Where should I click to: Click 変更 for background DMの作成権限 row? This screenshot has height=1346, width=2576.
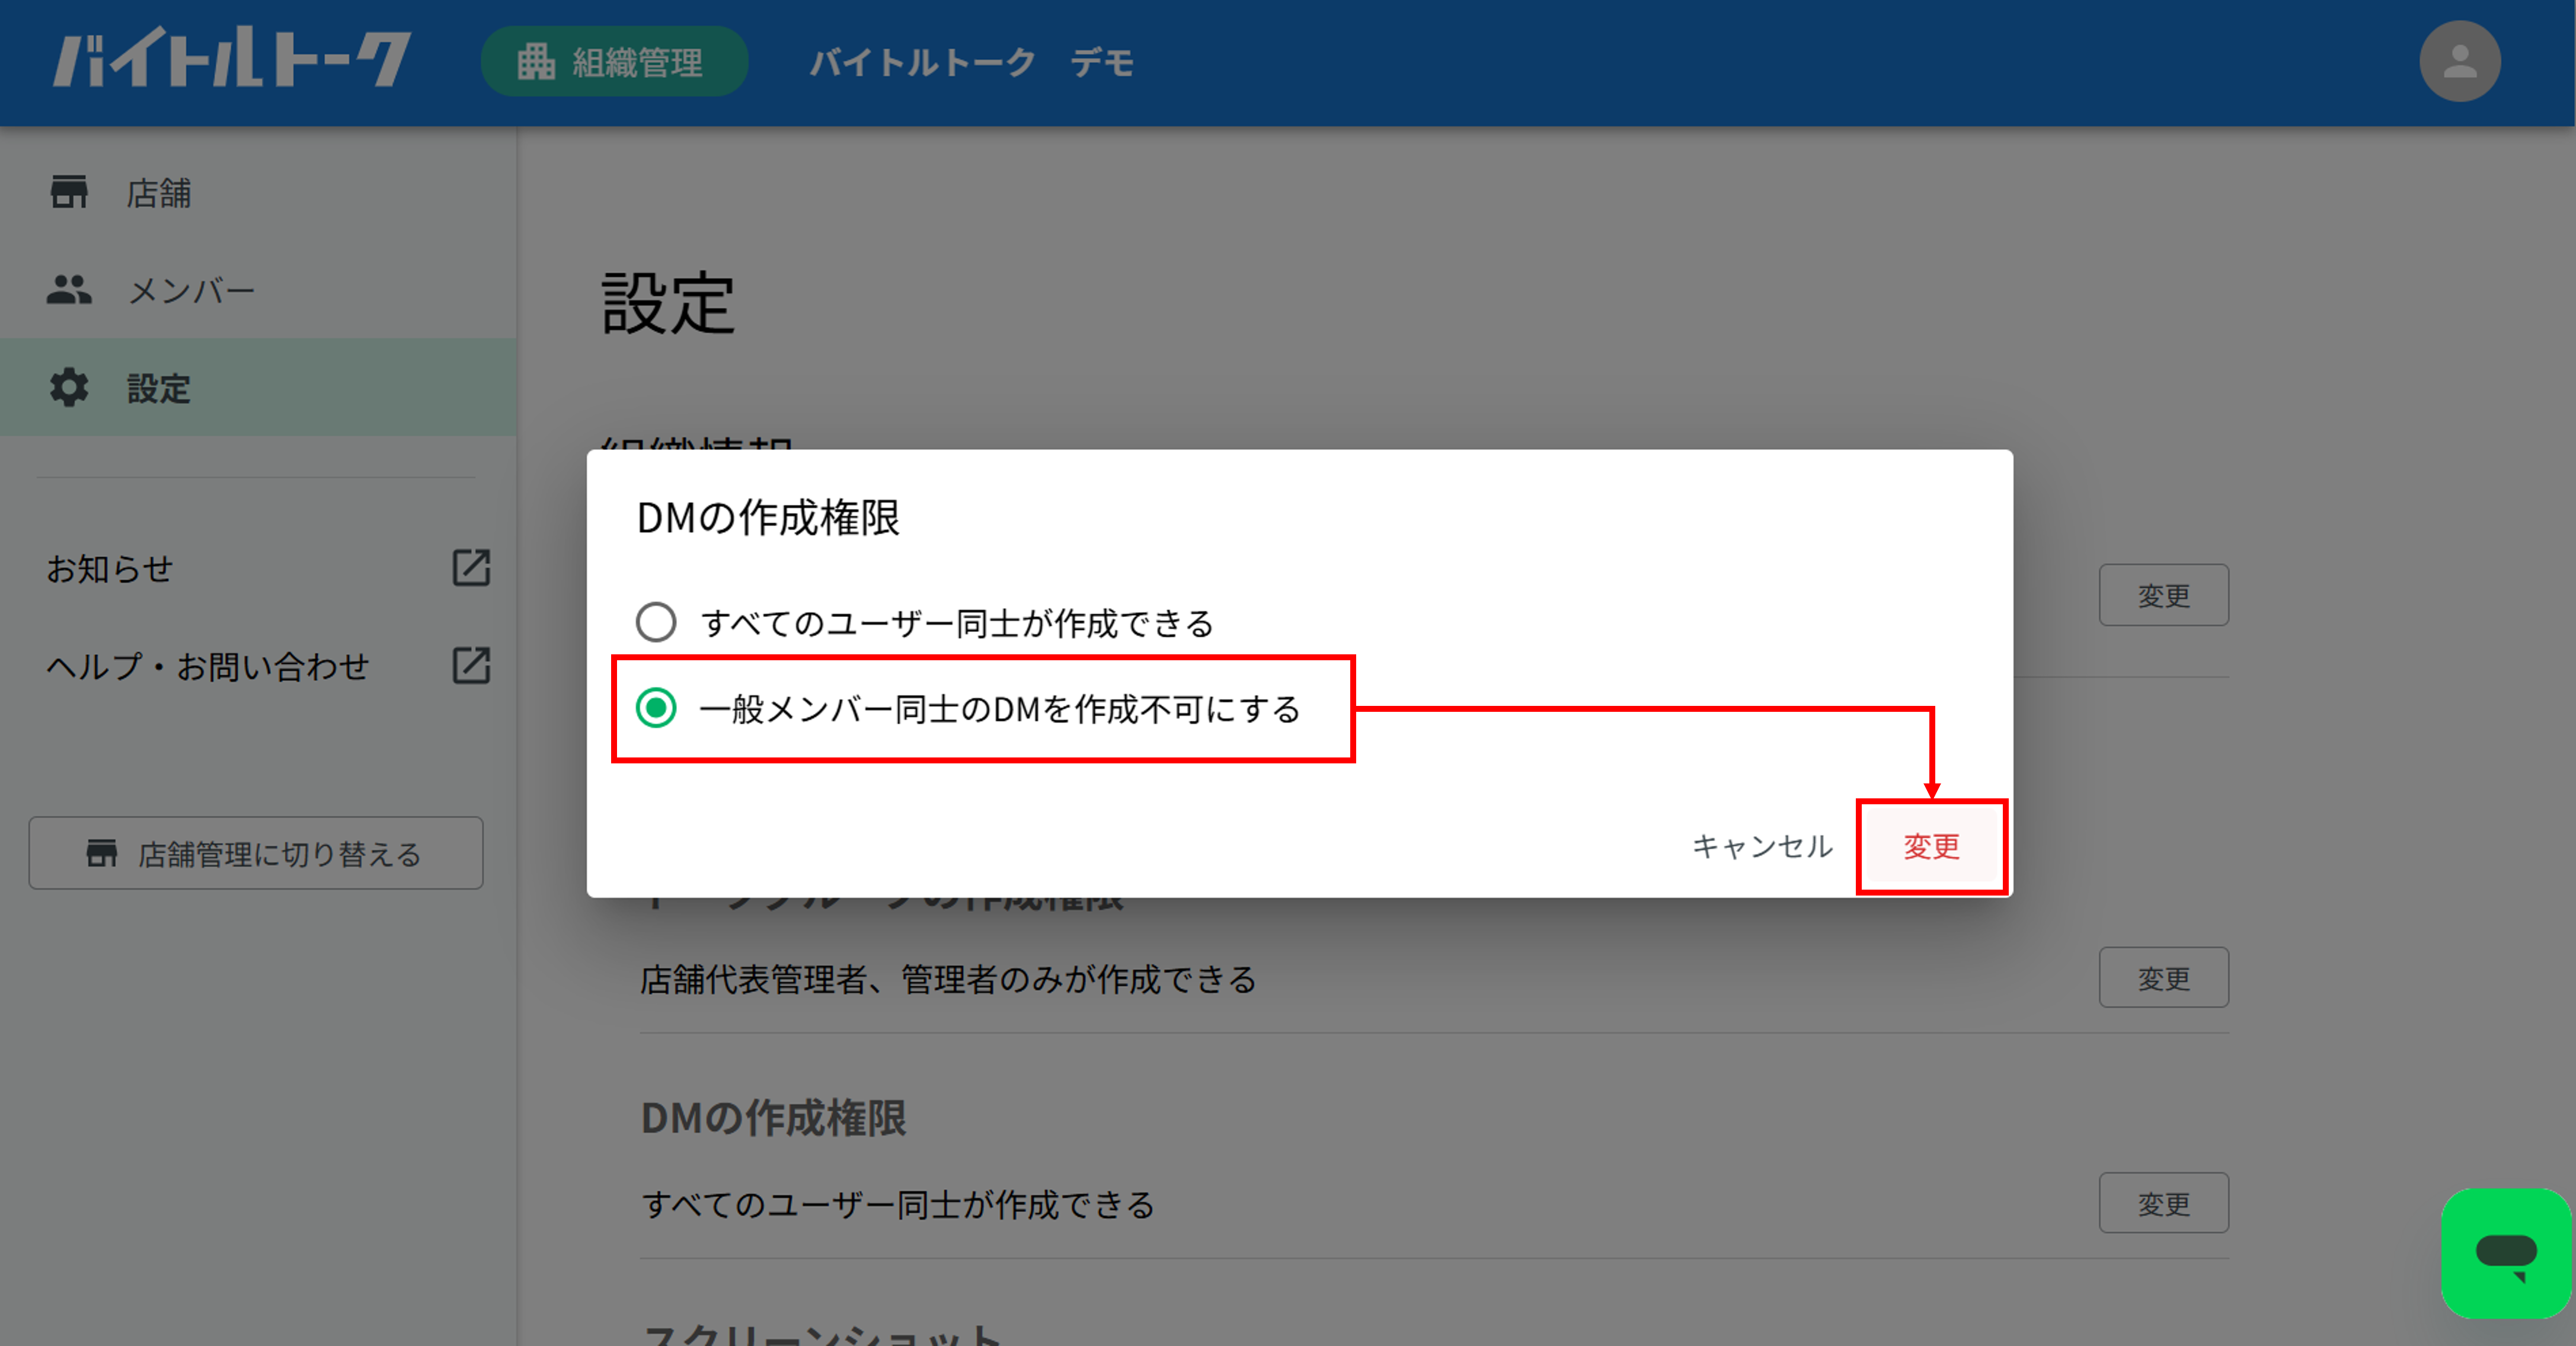[2163, 1203]
